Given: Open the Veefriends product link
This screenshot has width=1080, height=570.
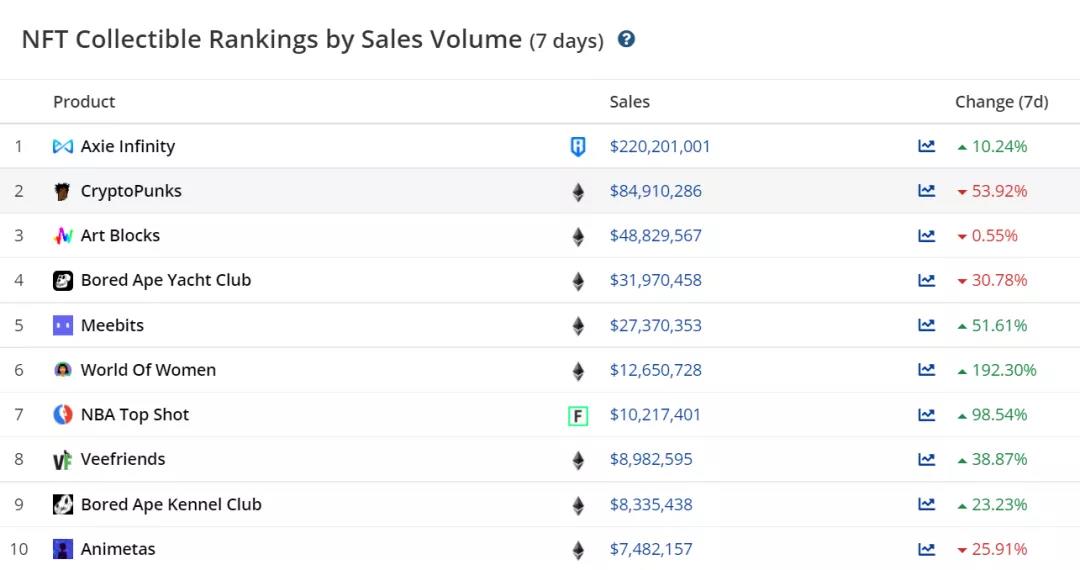Looking at the screenshot, I should 123,459.
